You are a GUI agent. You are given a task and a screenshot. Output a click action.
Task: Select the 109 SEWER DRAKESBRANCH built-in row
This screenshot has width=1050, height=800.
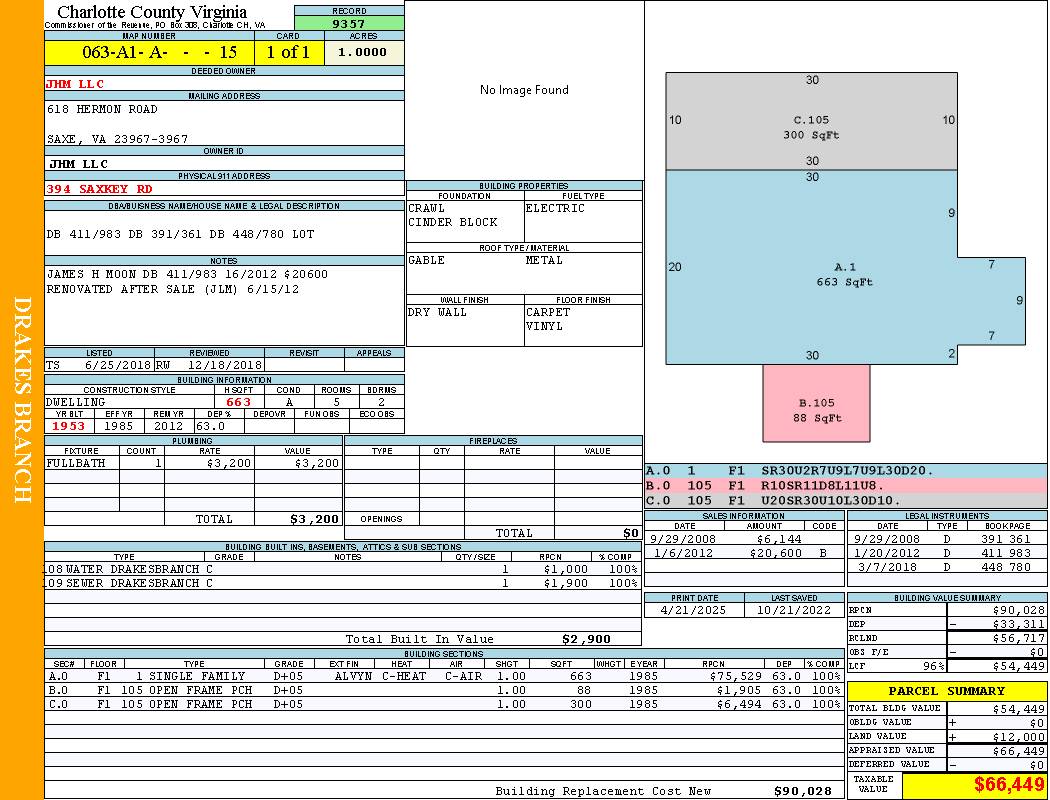tap(340, 583)
